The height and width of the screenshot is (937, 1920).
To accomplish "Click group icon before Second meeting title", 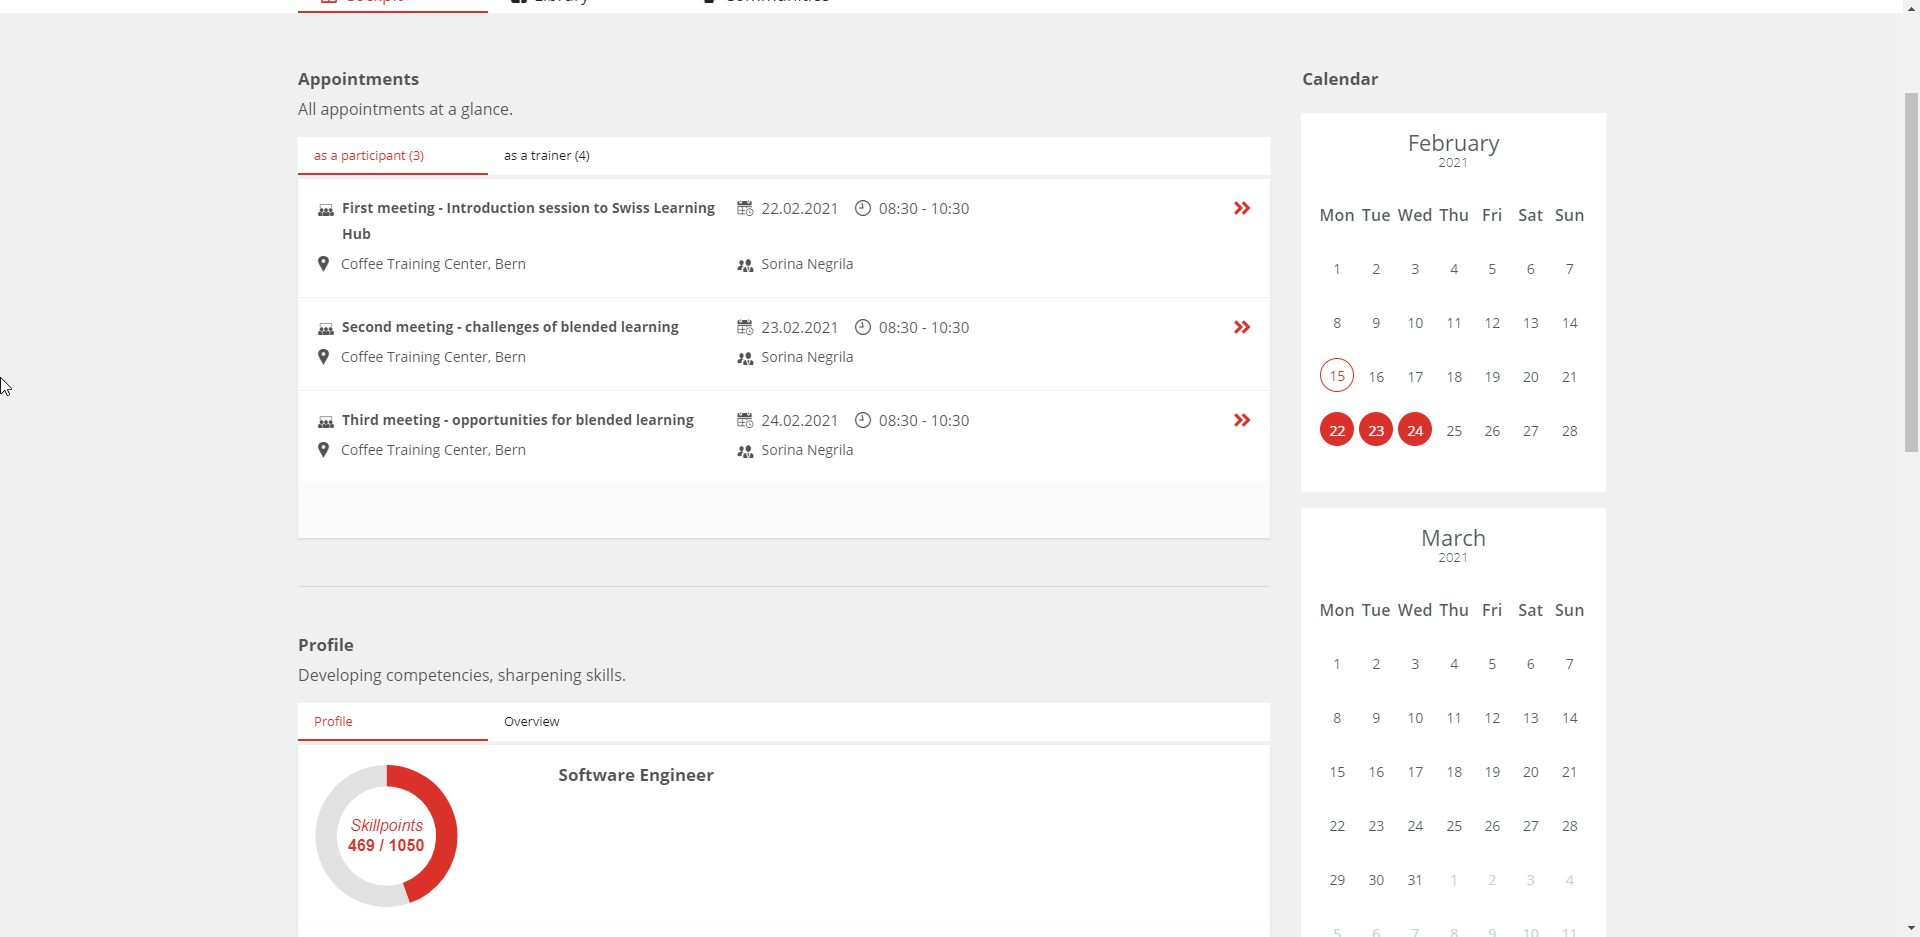I will (326, 328).
